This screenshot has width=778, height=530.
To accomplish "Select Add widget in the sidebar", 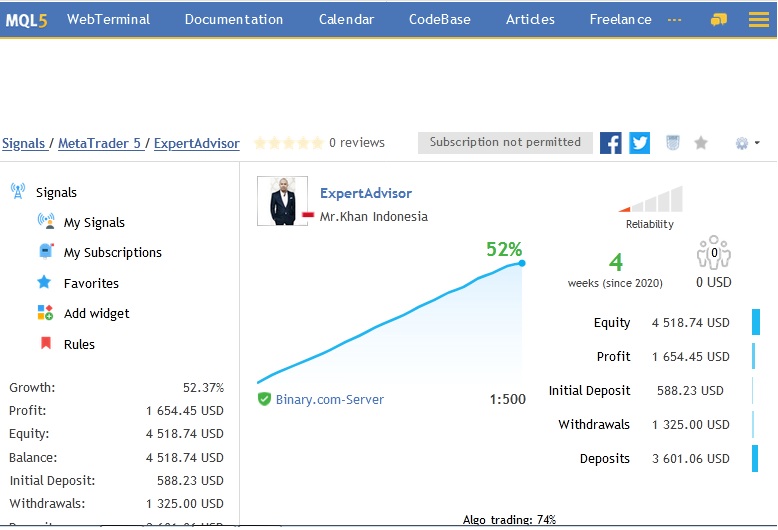I will click(x=96, y=314).
